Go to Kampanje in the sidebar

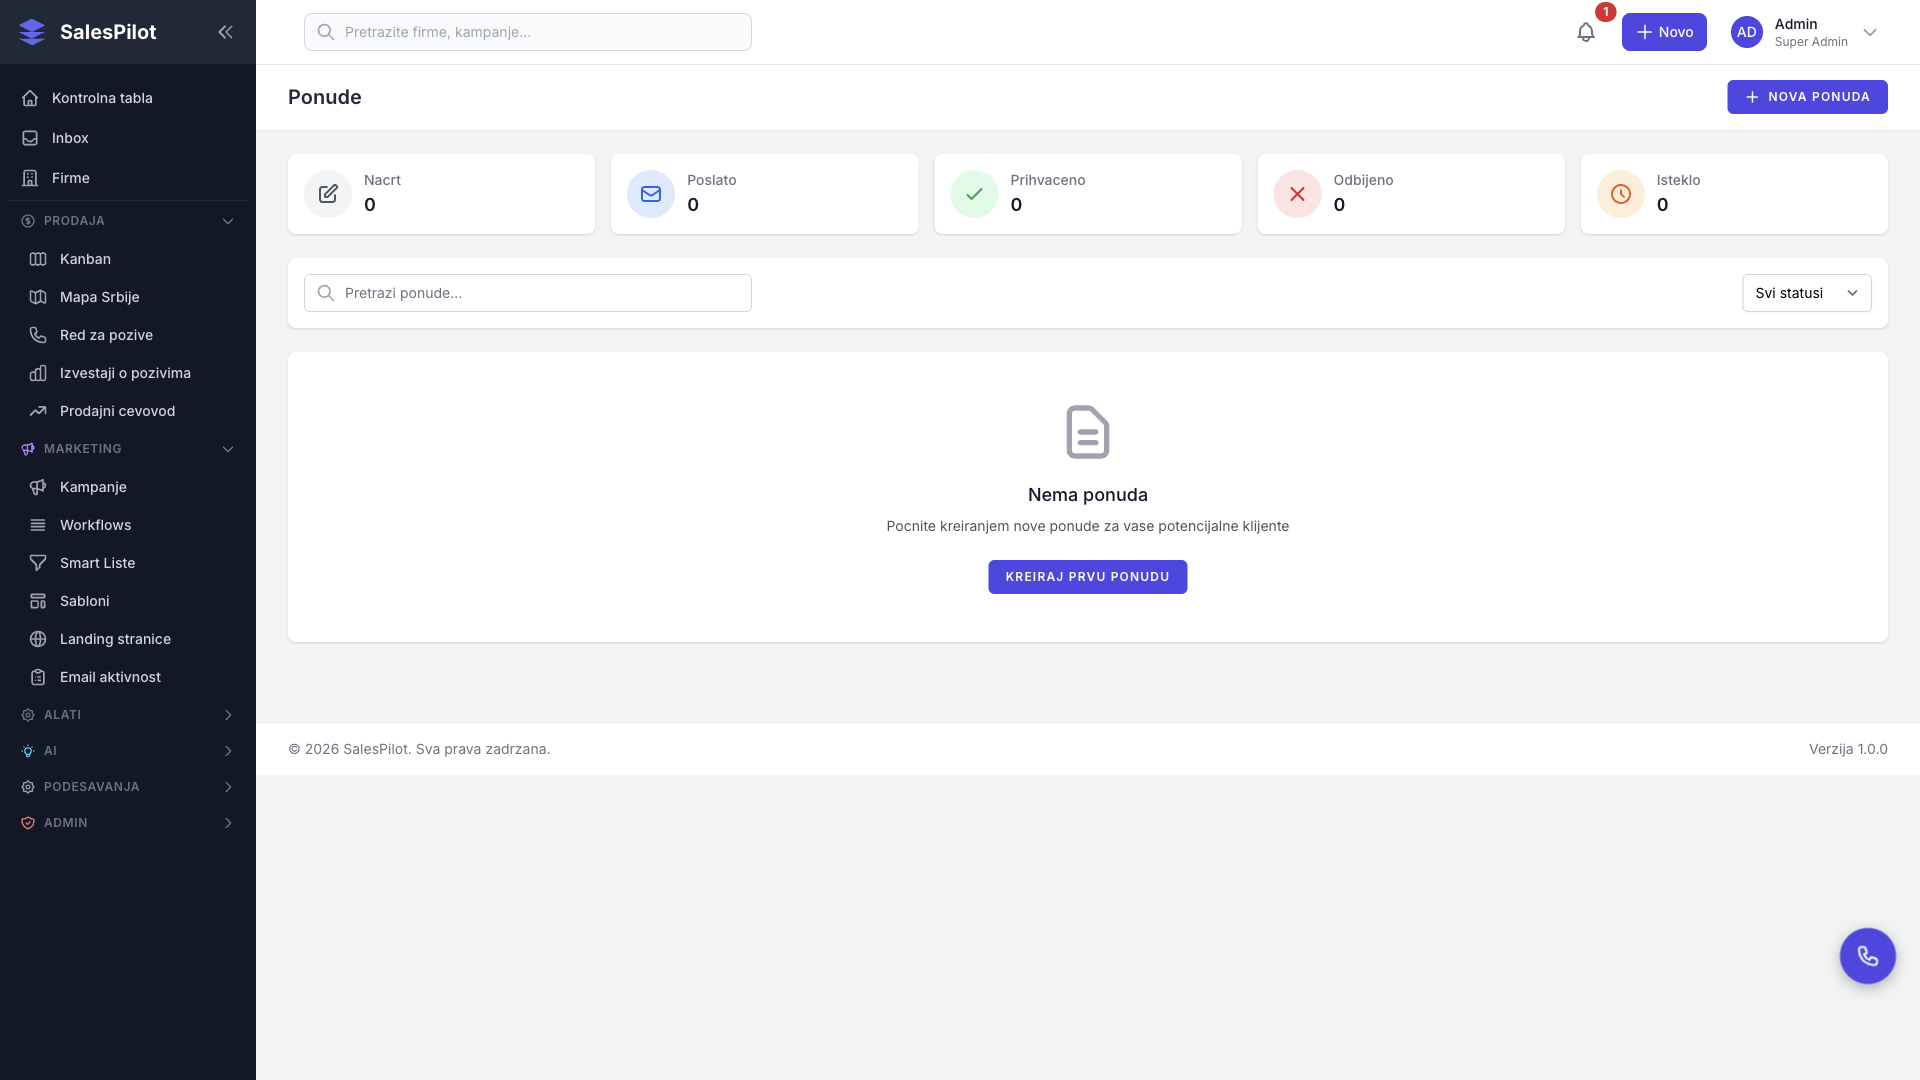tap(93, 487)
